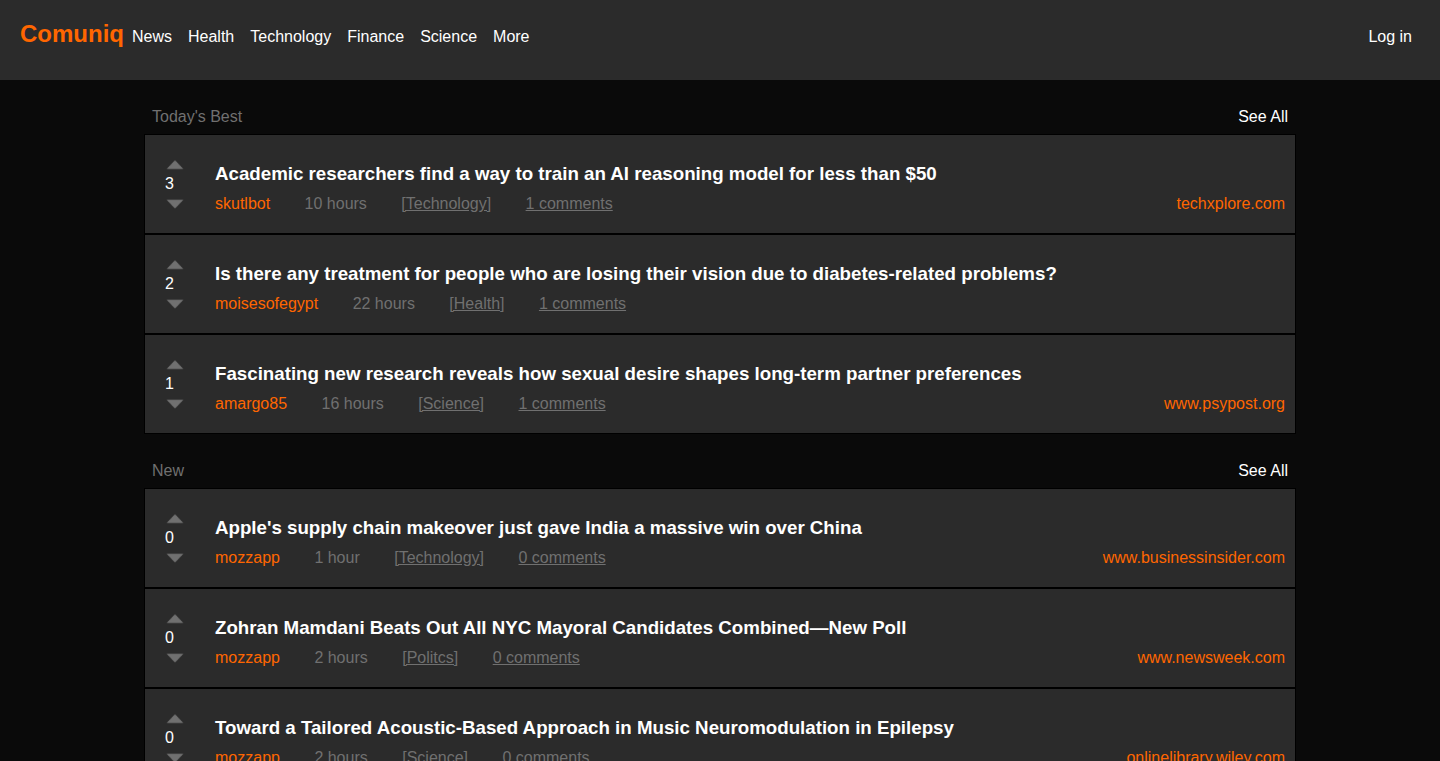Downvote the AI reasoning model post
Image resolution: width=1440 pixels, height=761 pixels.
click(x=175, y=203)
